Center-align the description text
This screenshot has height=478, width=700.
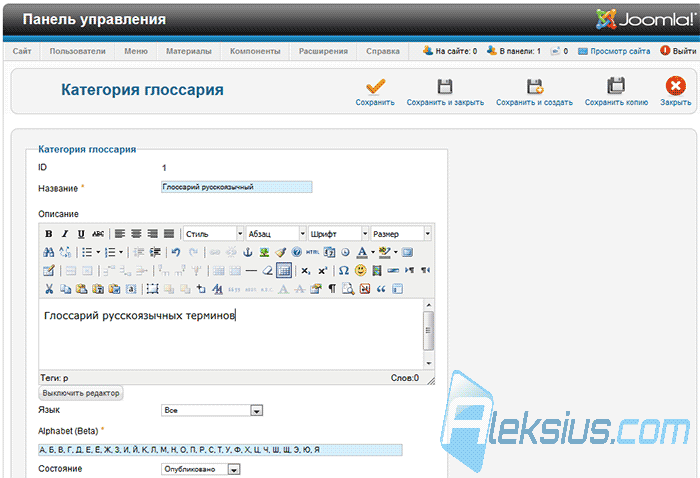[x=136, y=234]
